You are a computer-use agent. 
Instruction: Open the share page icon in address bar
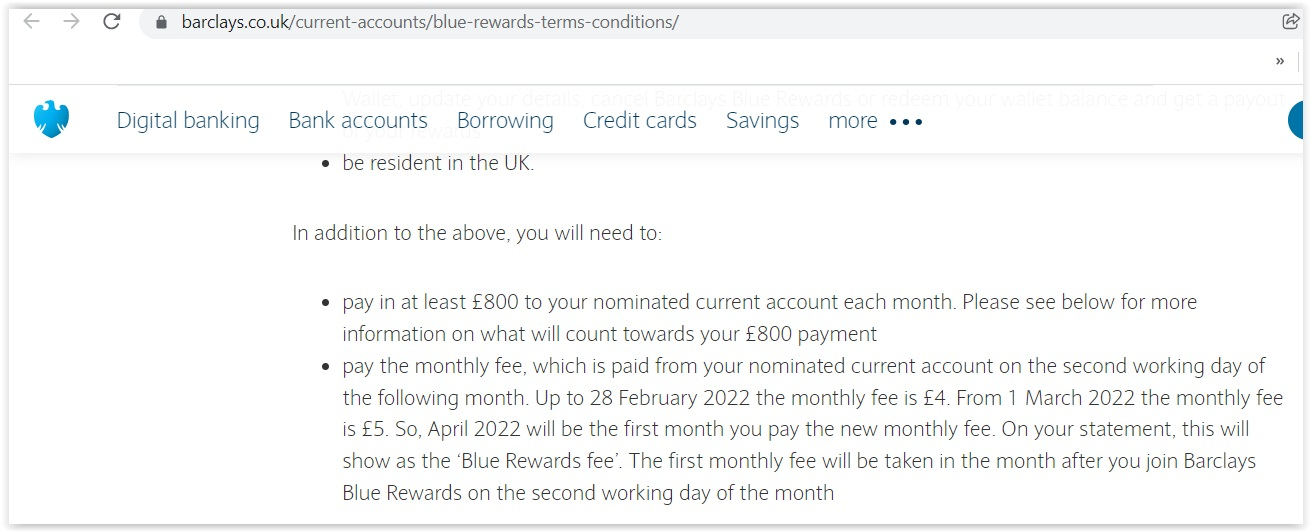click(x=1290, y=21)
